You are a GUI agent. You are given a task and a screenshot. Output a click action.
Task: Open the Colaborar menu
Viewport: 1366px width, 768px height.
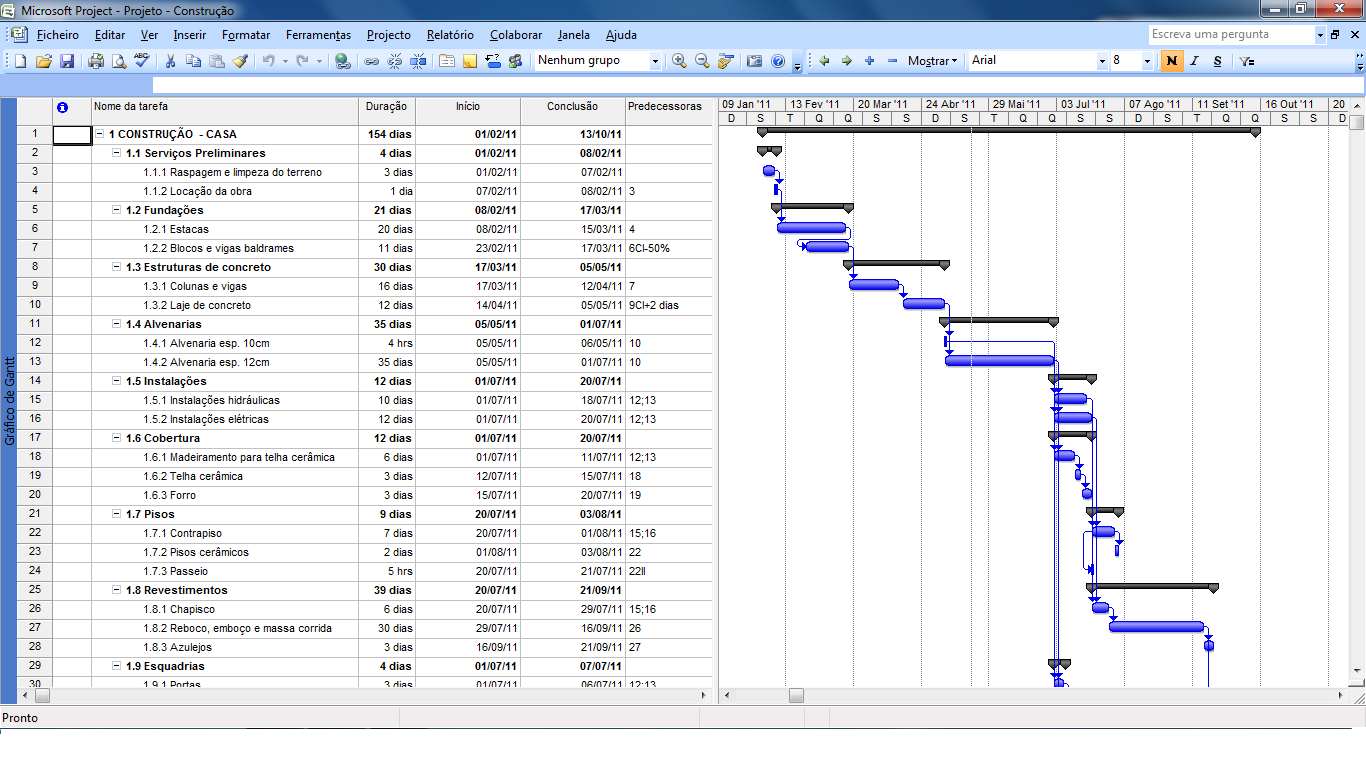point(515,35)
